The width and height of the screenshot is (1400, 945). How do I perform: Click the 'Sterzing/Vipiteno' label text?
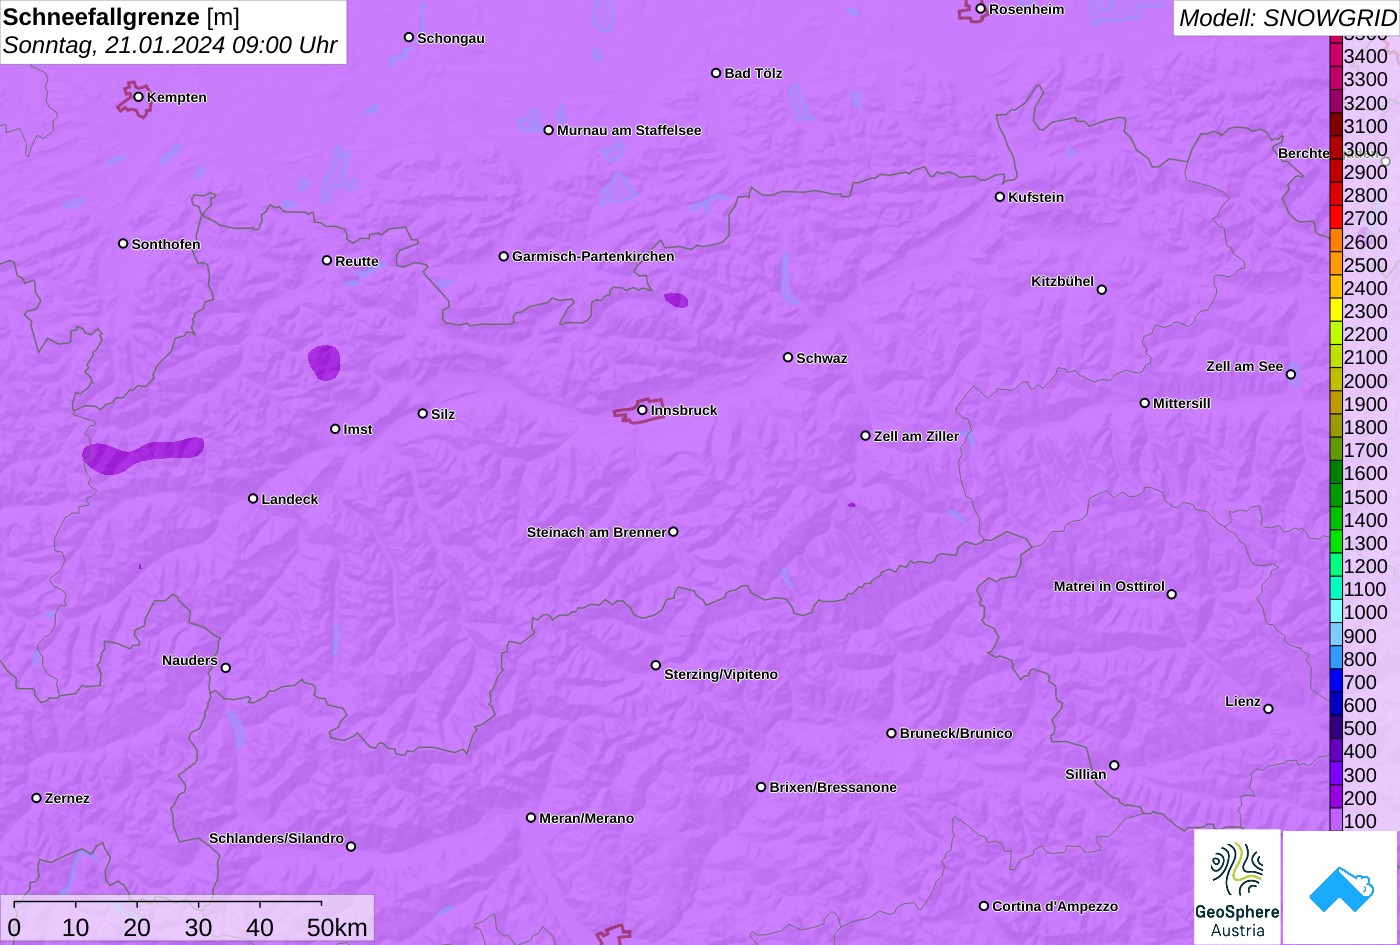(721, 675)
